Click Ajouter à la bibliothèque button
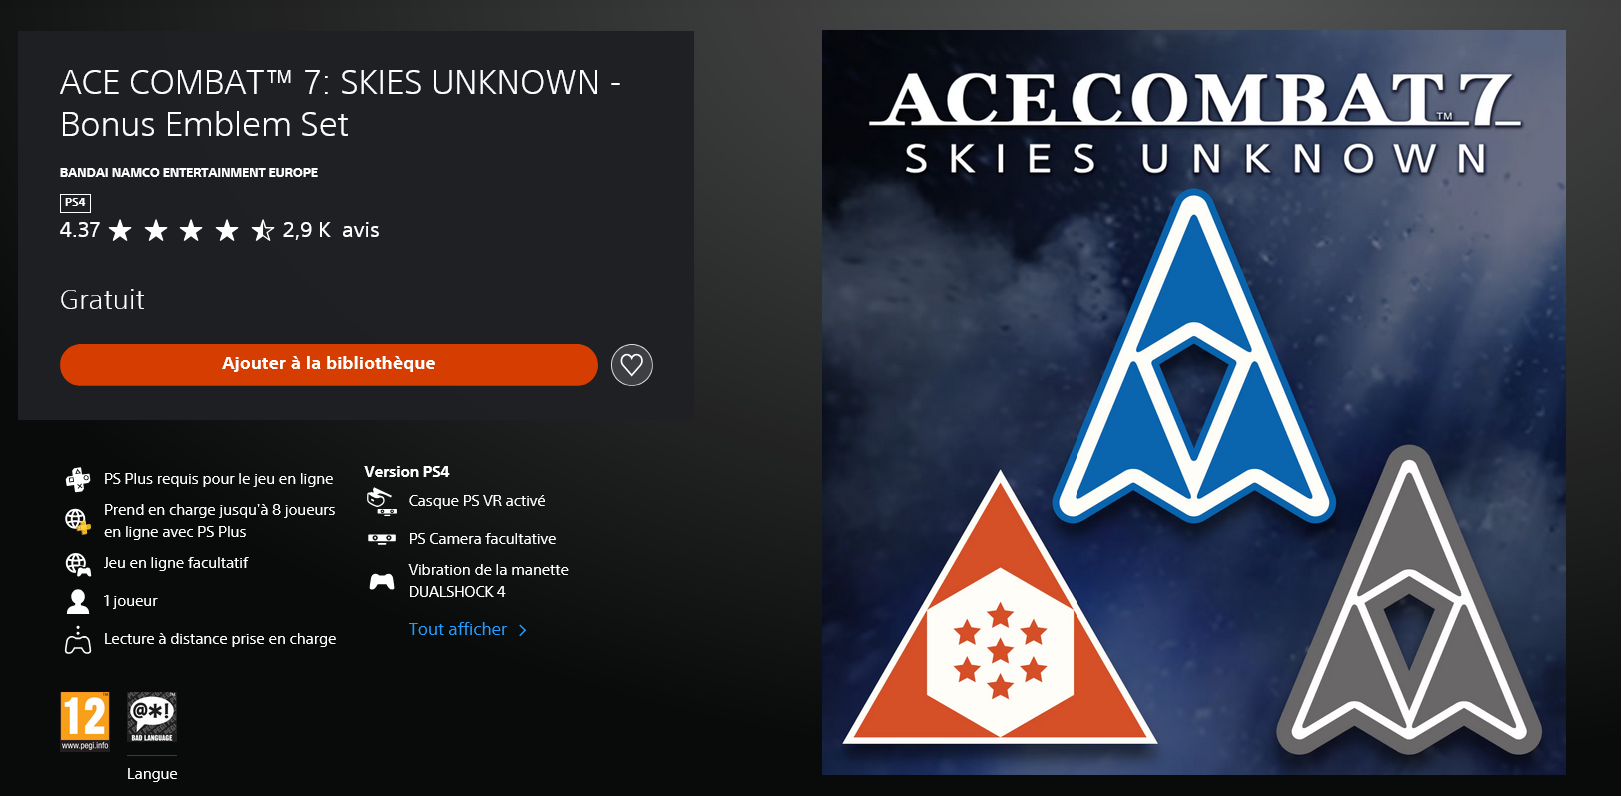The height and width of the screenshot is (796, 1622). (329, 364)
